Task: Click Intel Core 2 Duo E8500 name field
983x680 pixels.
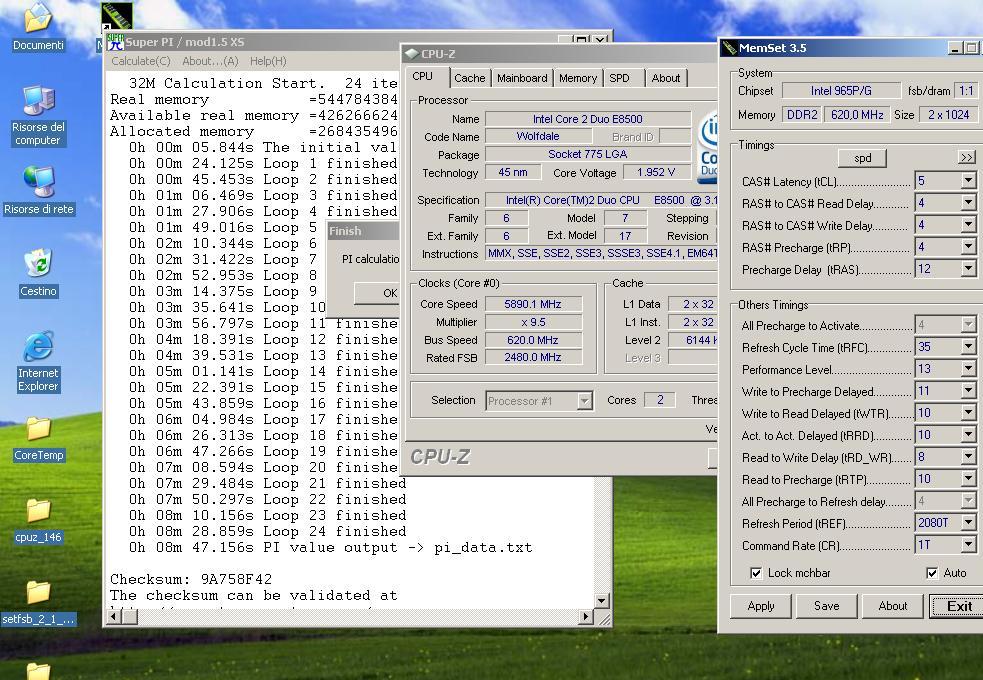Action: (x=587, y=119)
